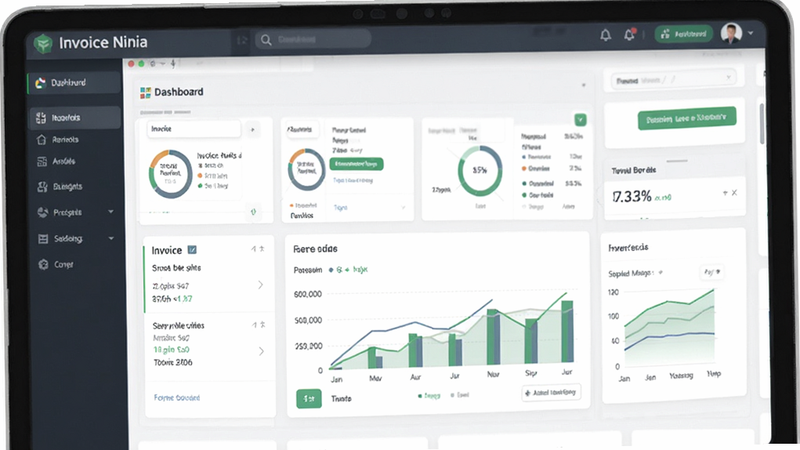Open the first notification bell
The width and height of the screenshot is (800, 450).
(x=606, y=35)
